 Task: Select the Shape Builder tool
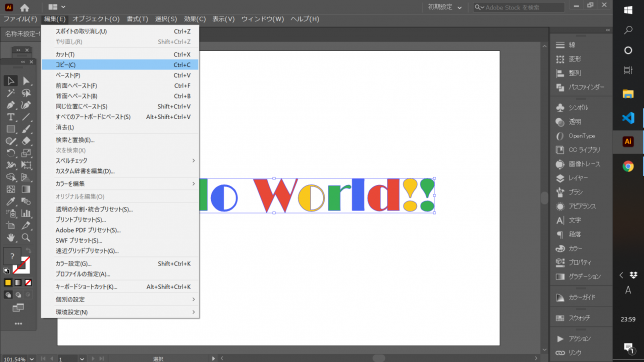[x=11, y=178]
